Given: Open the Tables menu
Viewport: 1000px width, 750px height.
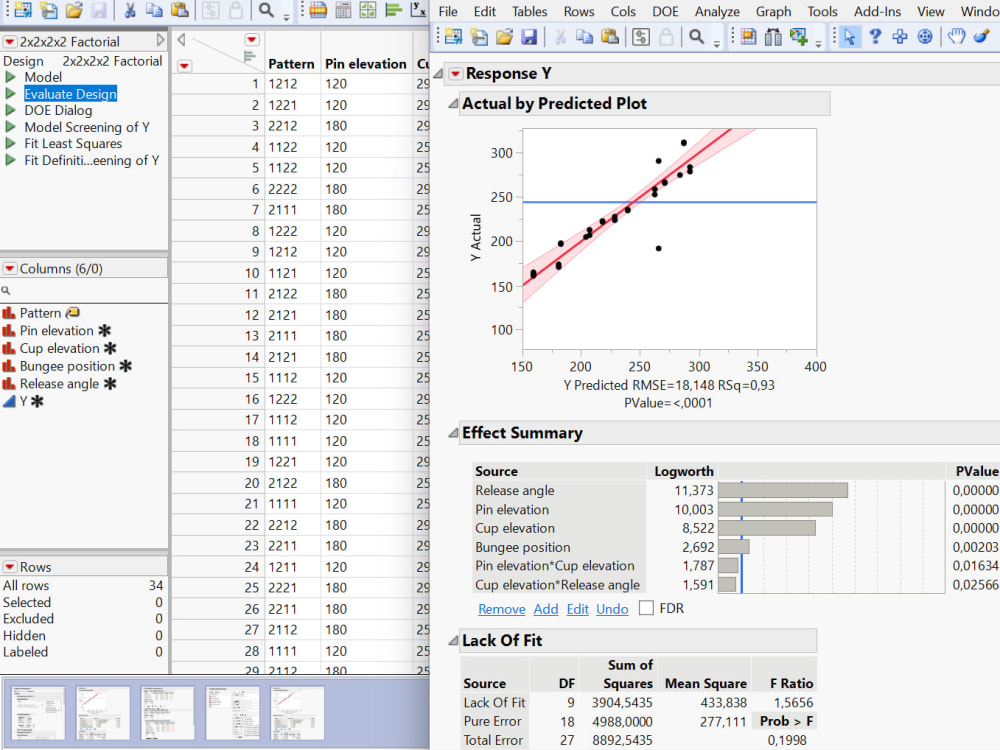Looking at the screenshot, I should [529, 11].
